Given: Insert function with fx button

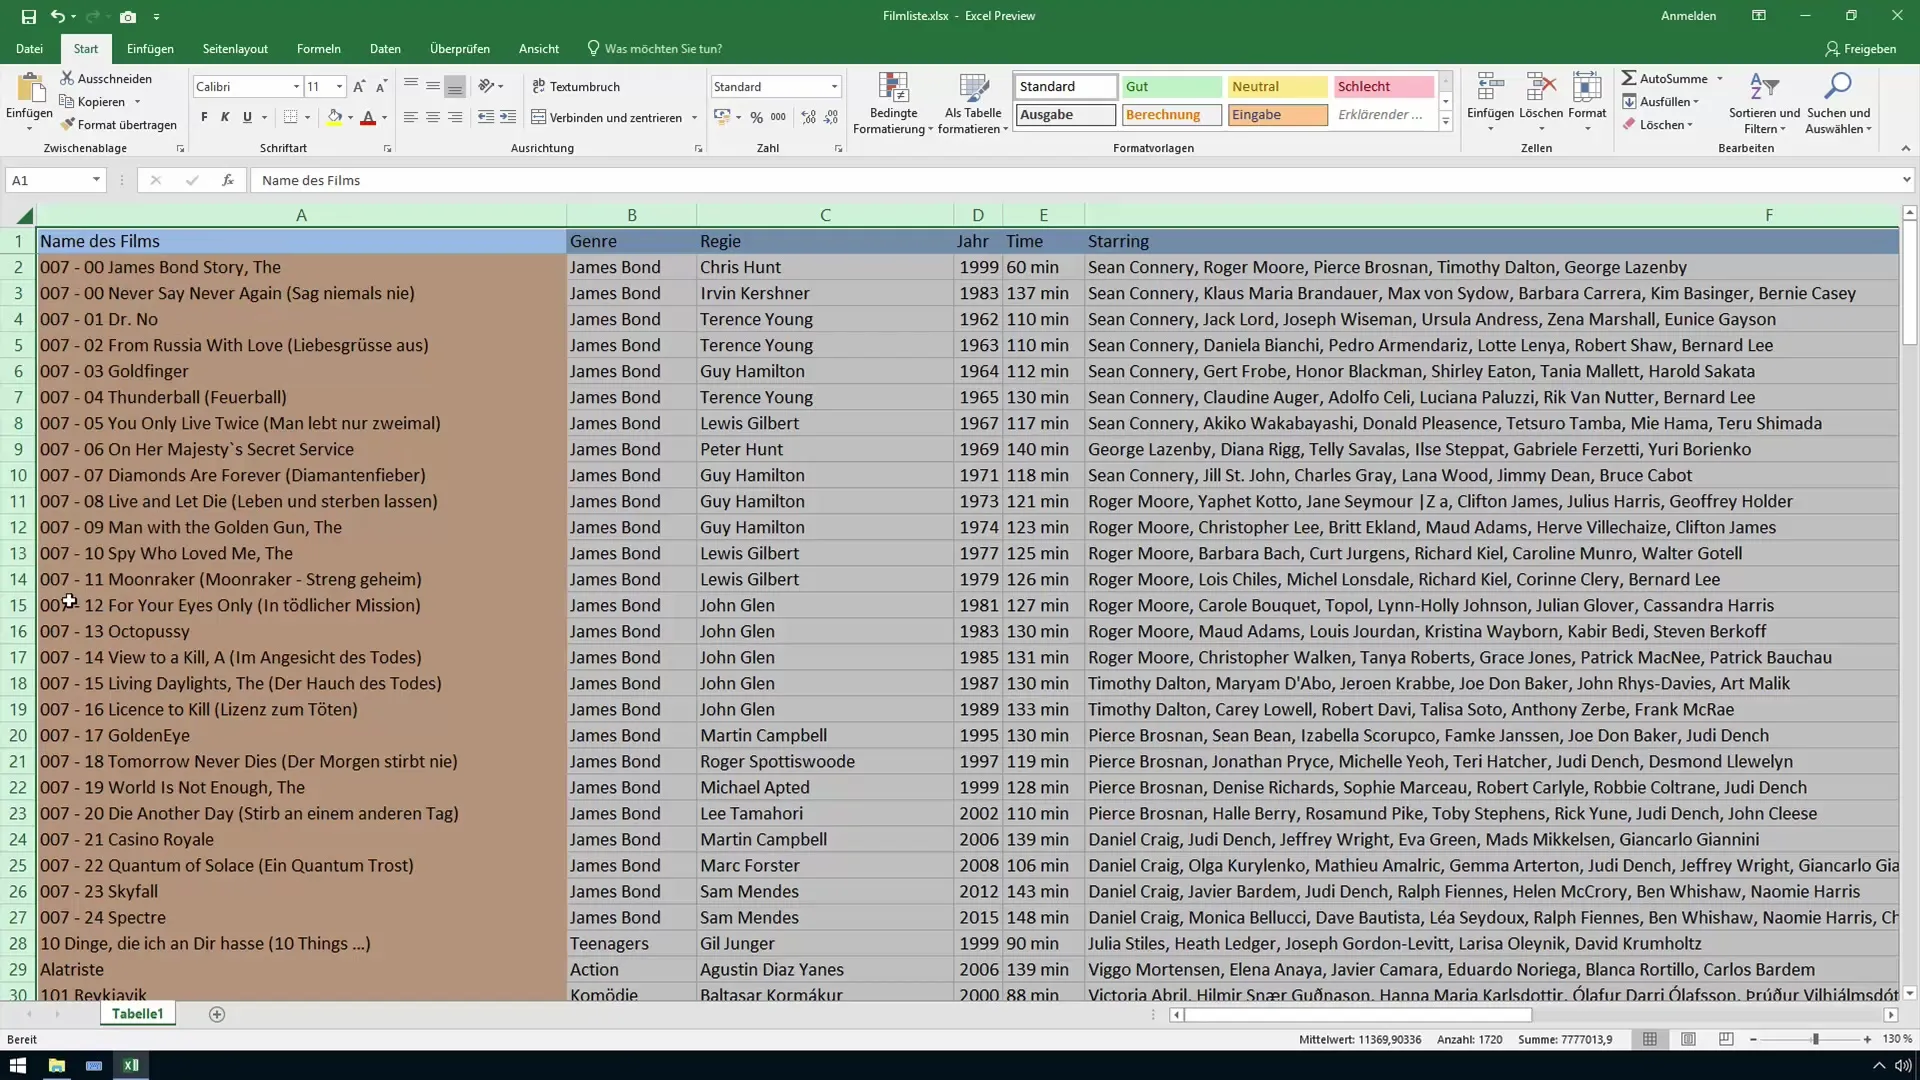Looking at the screenshot, I should (228, 180).
